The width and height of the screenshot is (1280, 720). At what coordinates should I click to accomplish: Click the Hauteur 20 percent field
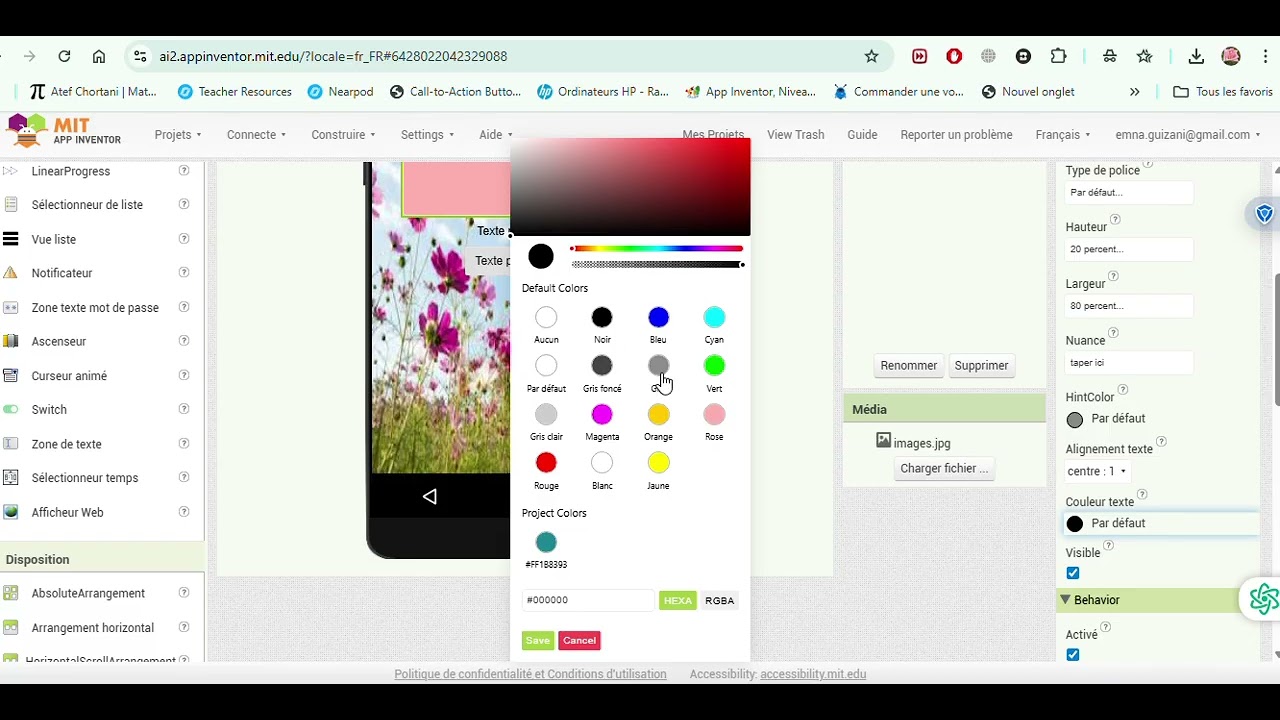pos(1129,249)
